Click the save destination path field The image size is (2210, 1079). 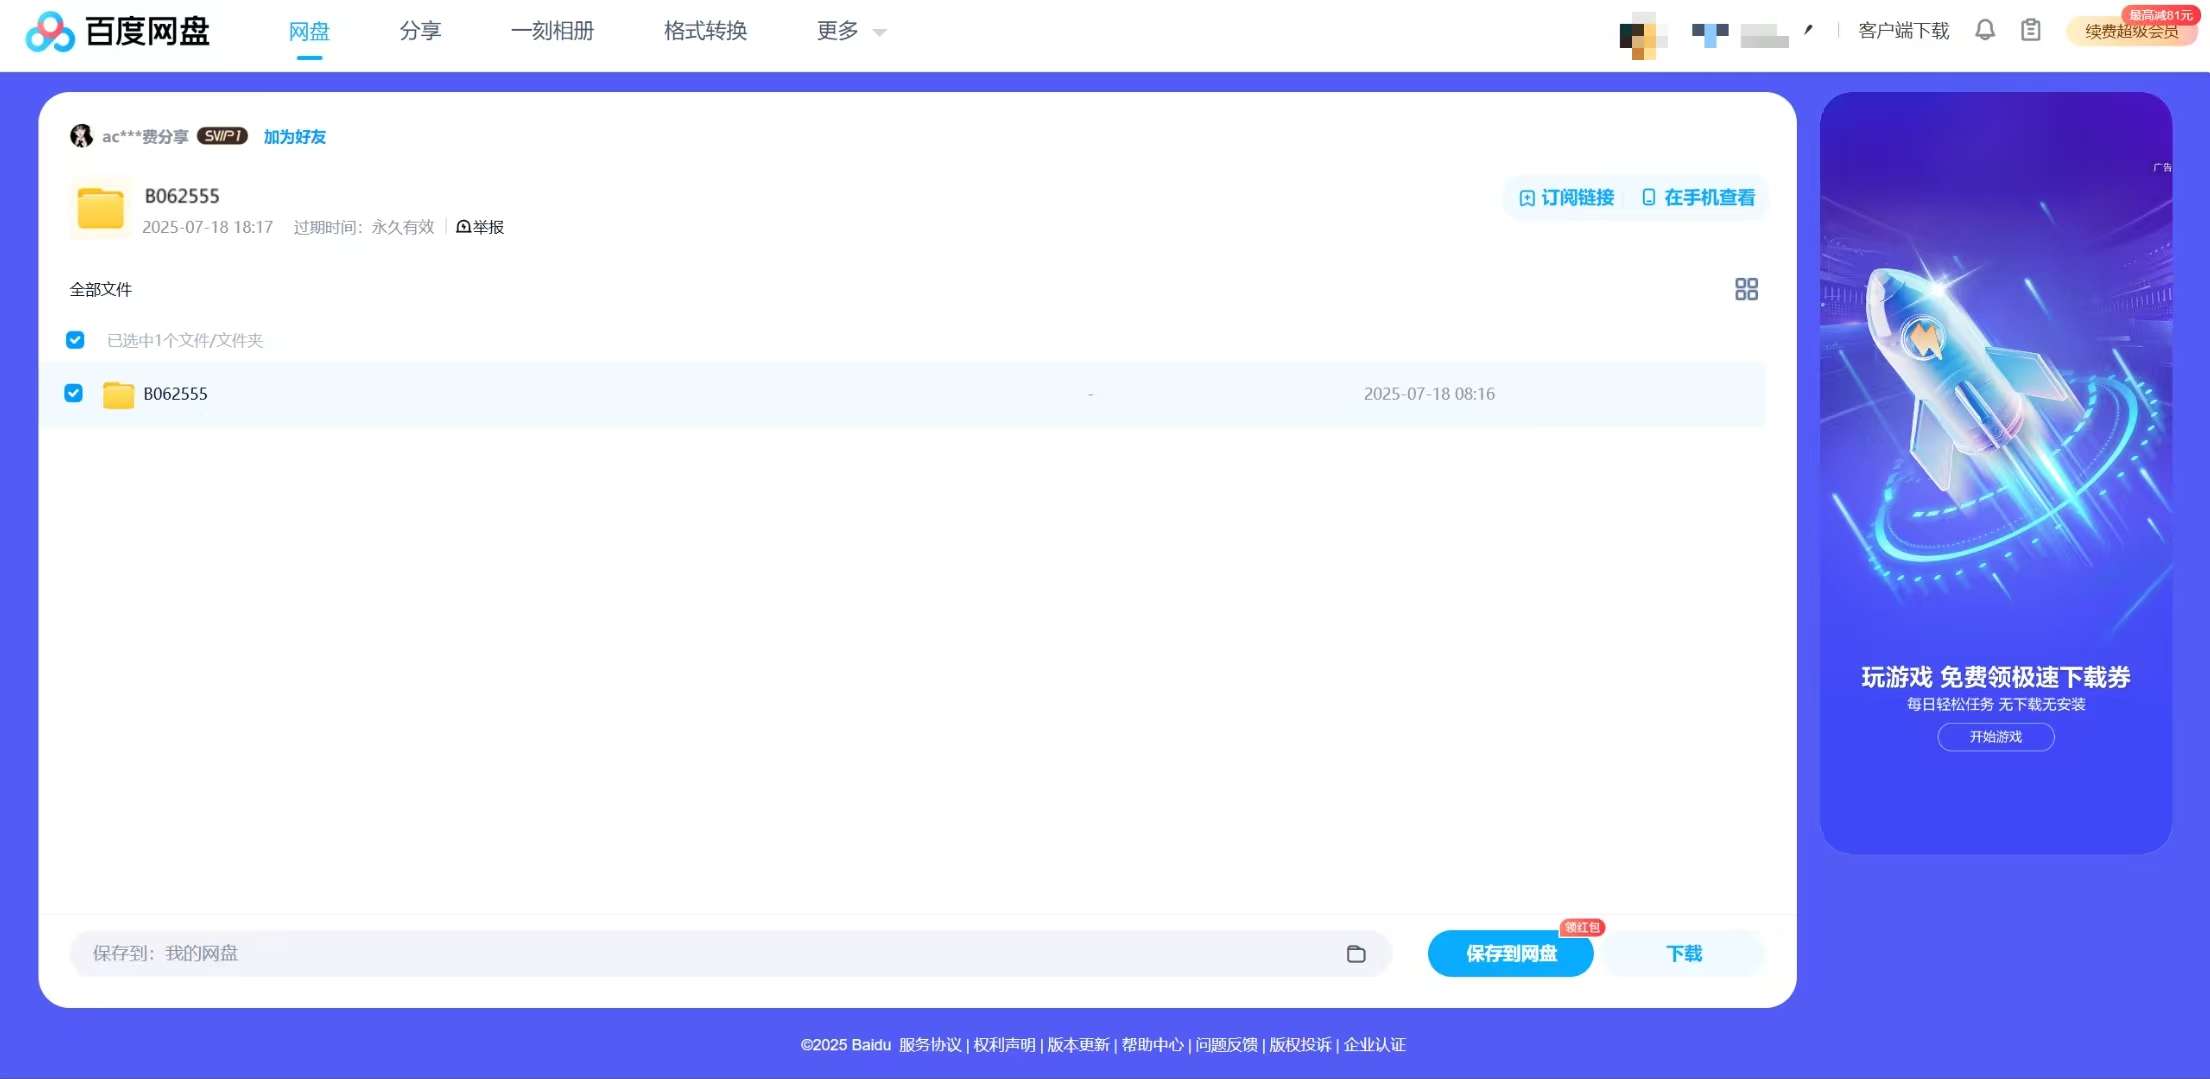click(x=700, y=954)
